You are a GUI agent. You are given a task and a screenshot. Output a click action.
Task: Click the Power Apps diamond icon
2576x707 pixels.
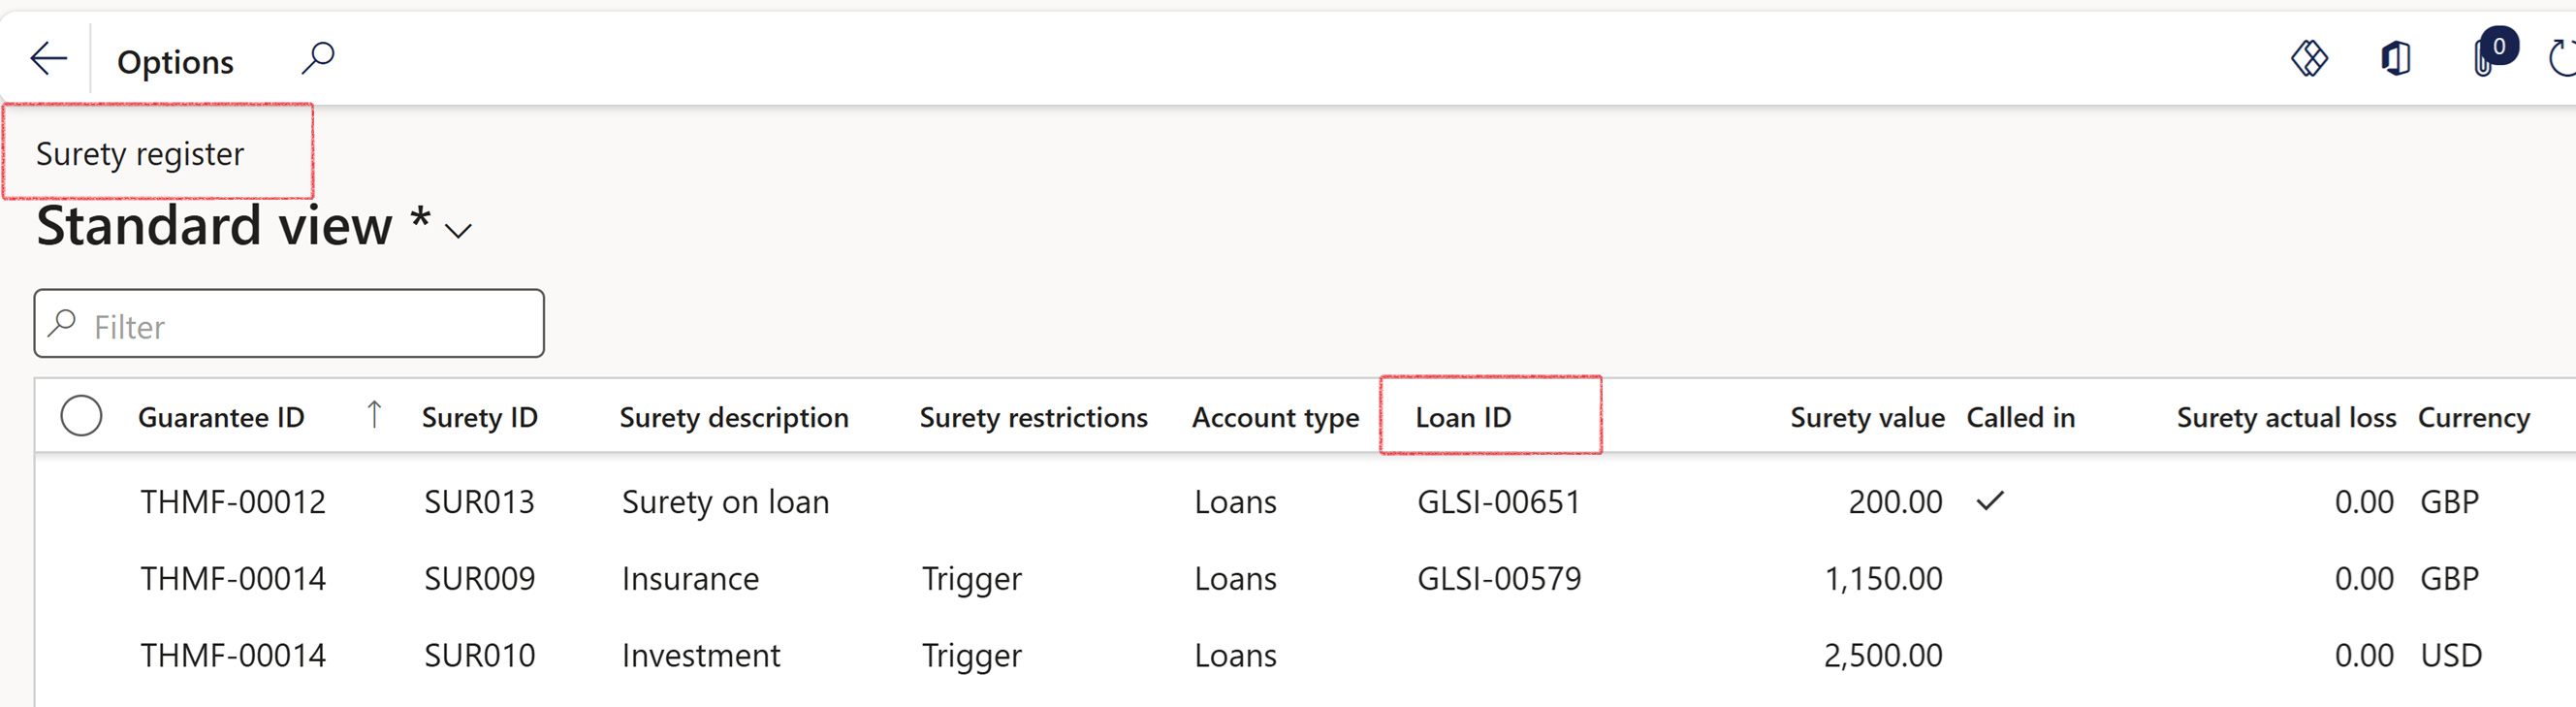pyautogui.click(x=2309, y=59)
